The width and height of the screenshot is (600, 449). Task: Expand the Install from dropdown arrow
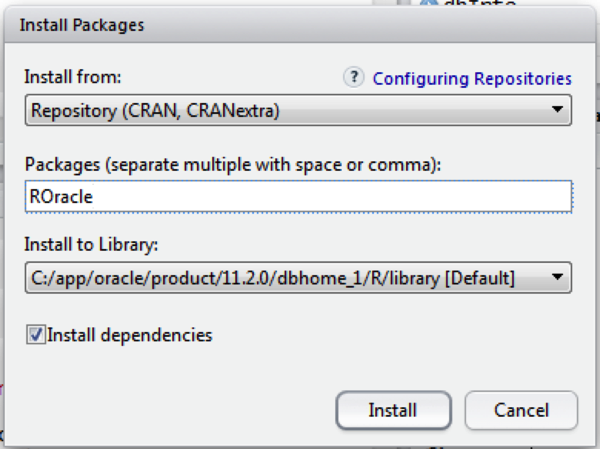558,109
